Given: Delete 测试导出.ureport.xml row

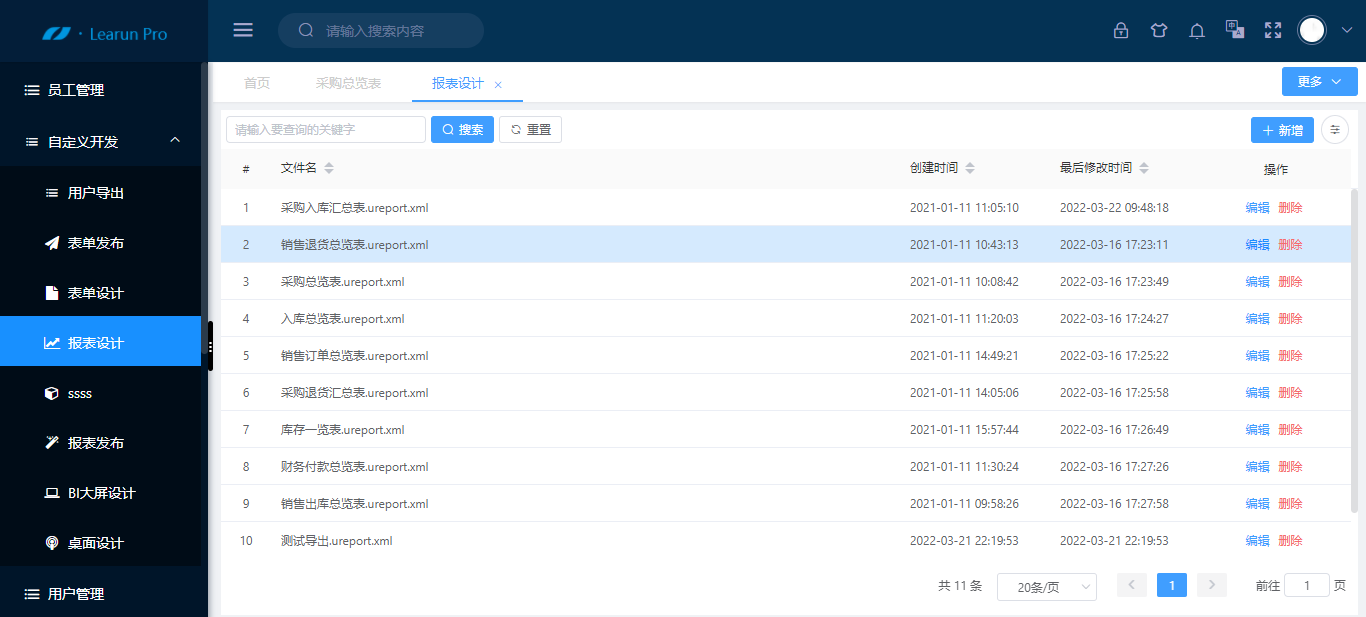Looking at the screenshot, I should pyautogui.click(x=1290, y=541).
